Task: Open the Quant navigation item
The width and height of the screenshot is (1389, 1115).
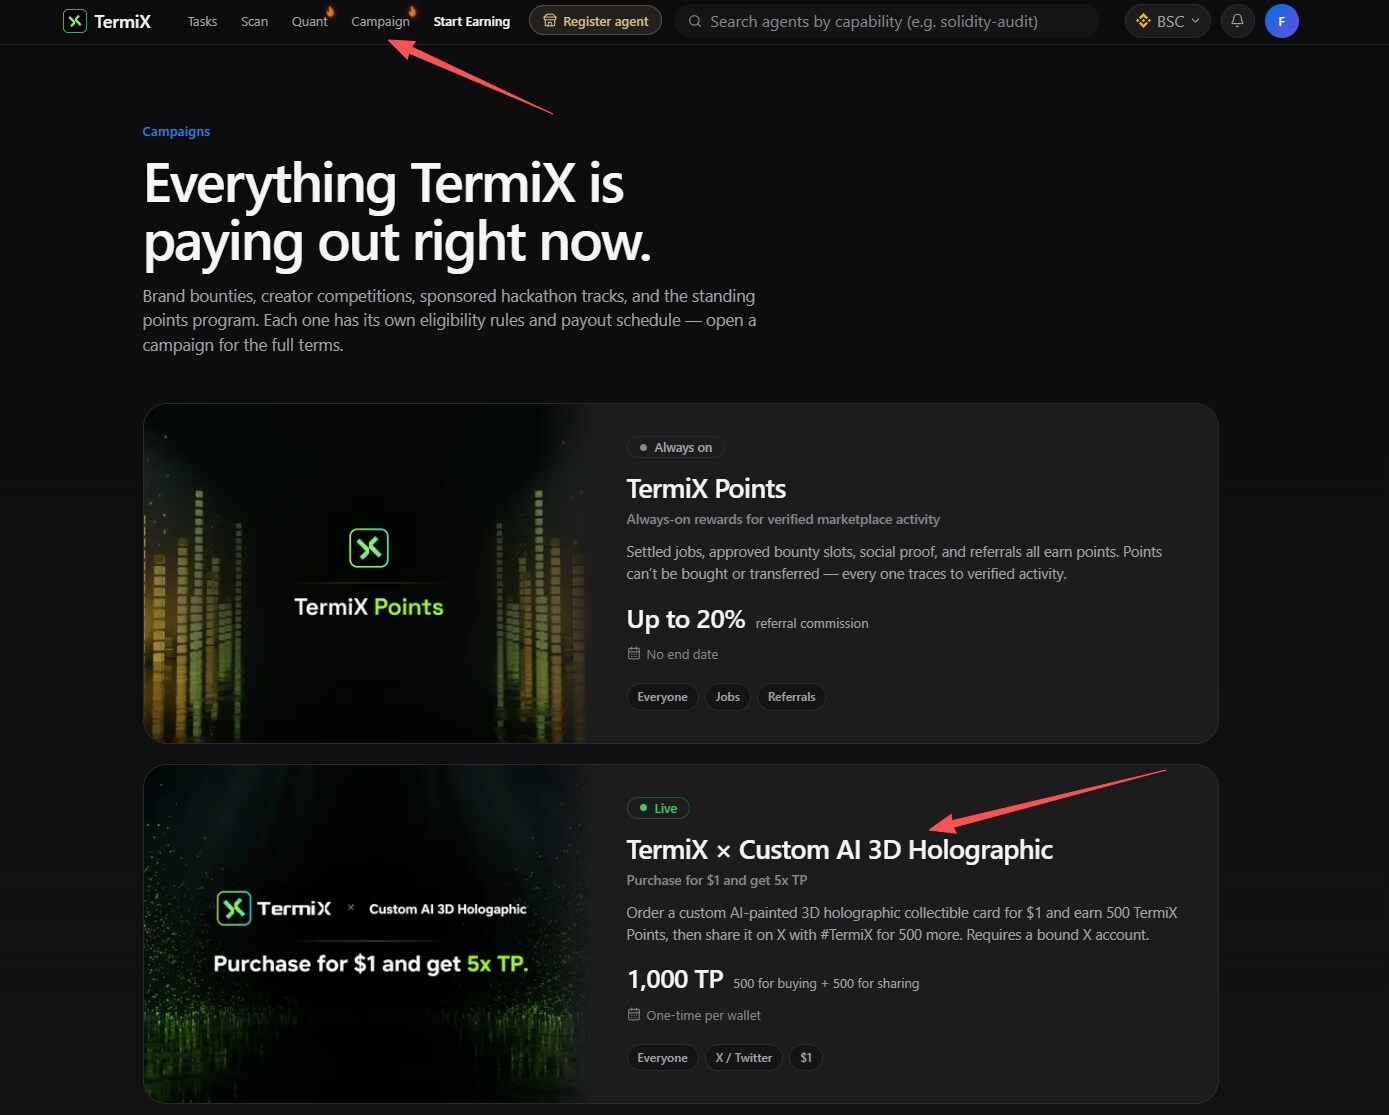Action: pyautogui.click(x=310, y=21)
